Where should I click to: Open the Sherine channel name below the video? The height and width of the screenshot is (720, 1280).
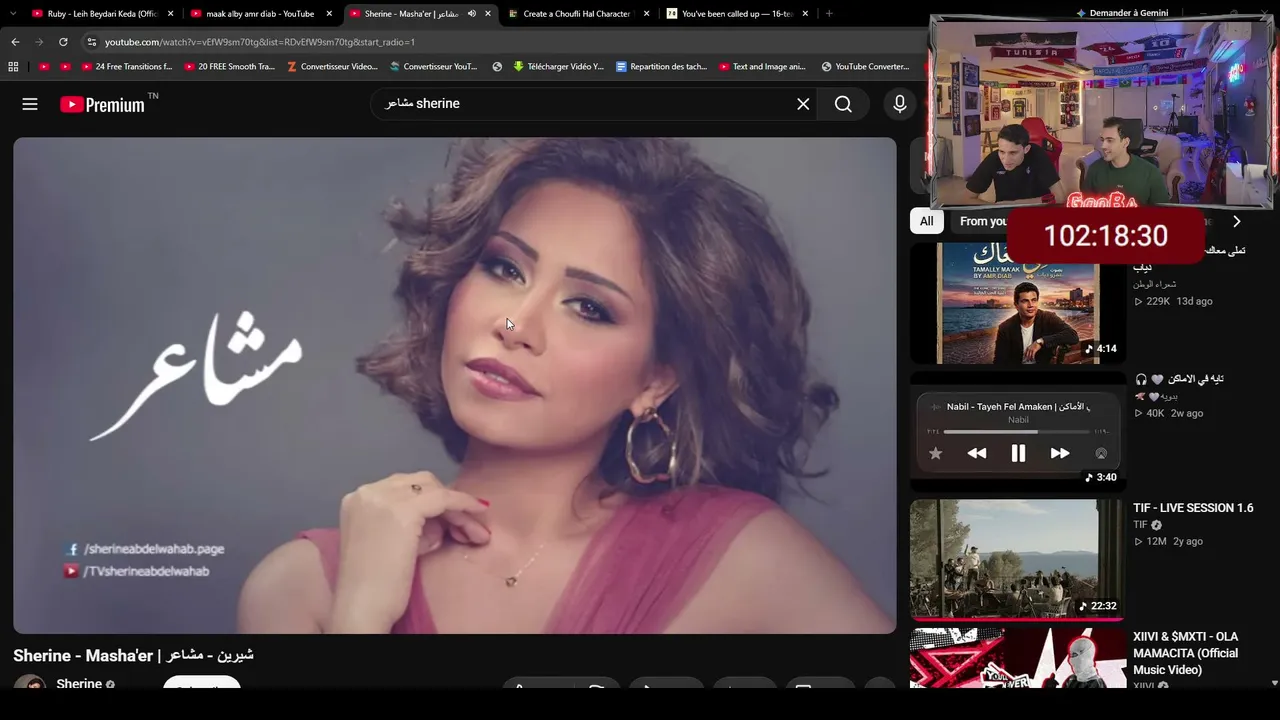coord(79,684)
